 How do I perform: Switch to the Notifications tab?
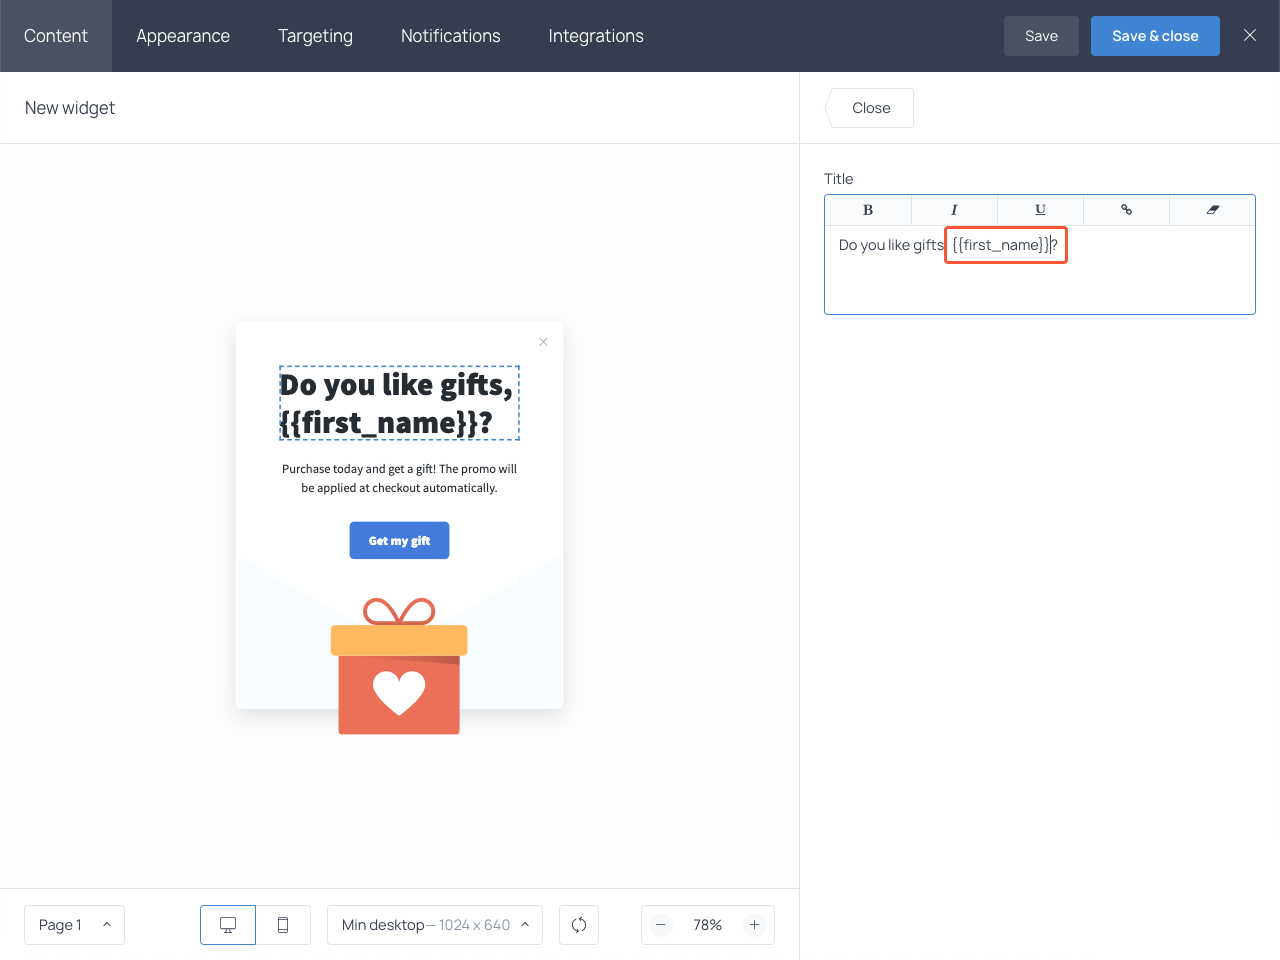coord(450,36)
